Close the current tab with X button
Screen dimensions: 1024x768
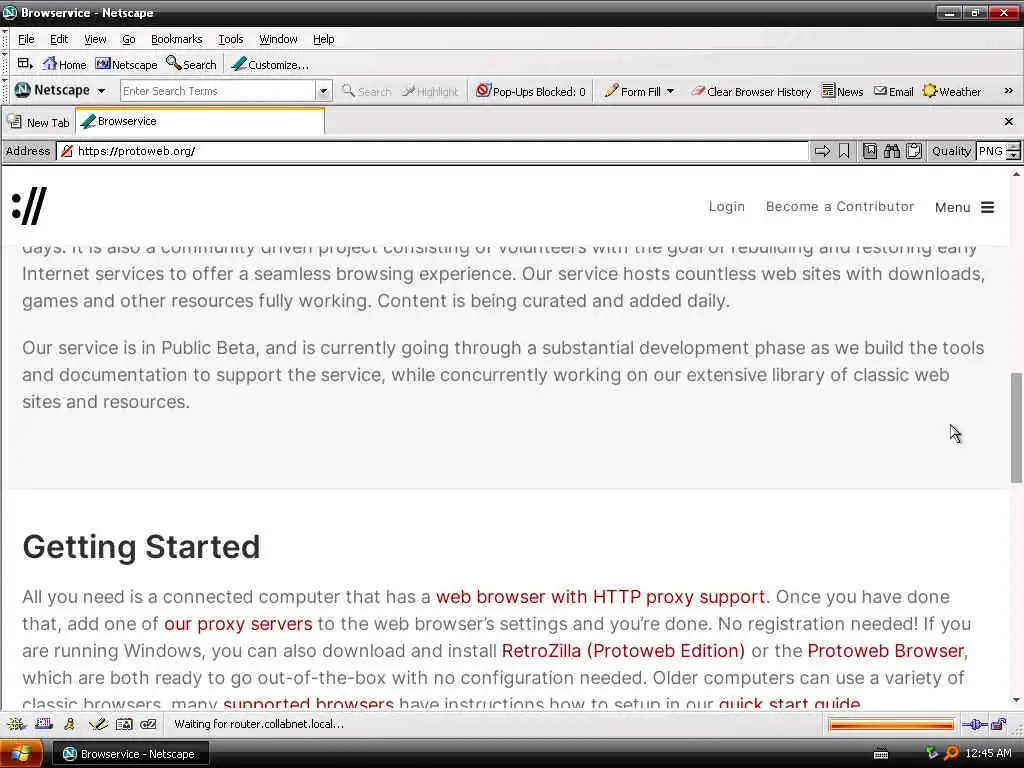(x=1008, y=121)
